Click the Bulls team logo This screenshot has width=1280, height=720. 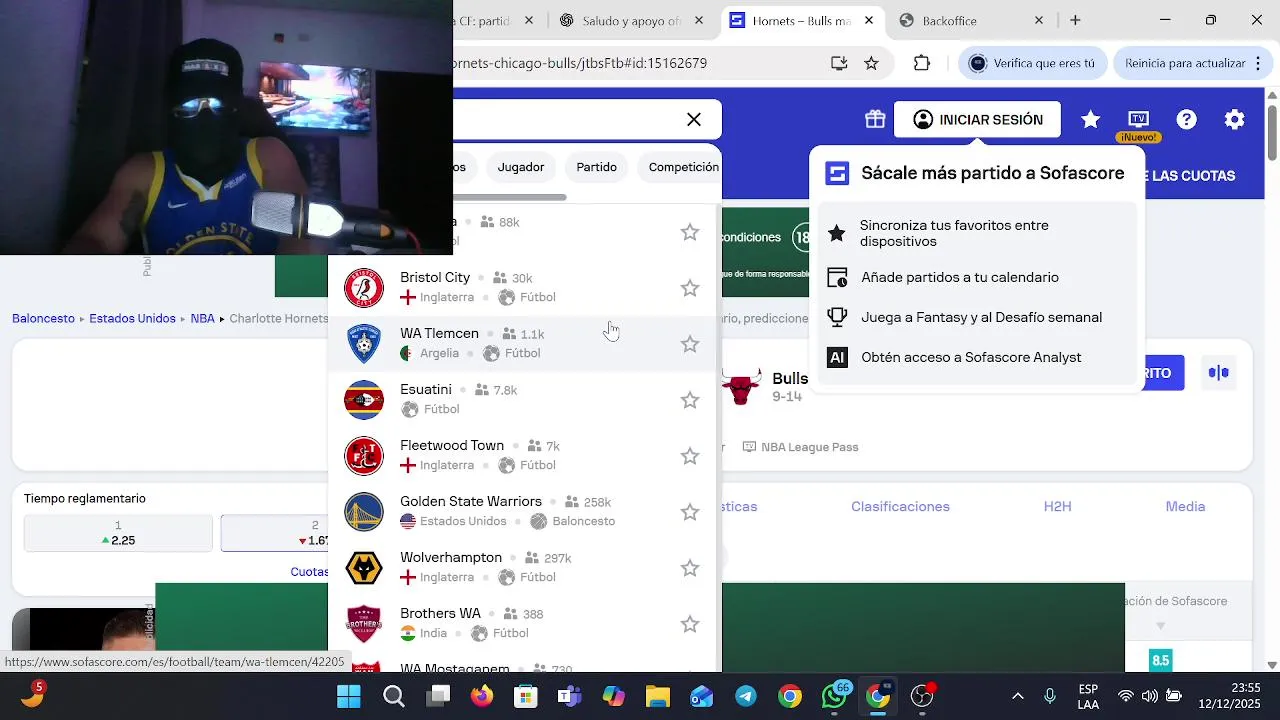(741, 387)
